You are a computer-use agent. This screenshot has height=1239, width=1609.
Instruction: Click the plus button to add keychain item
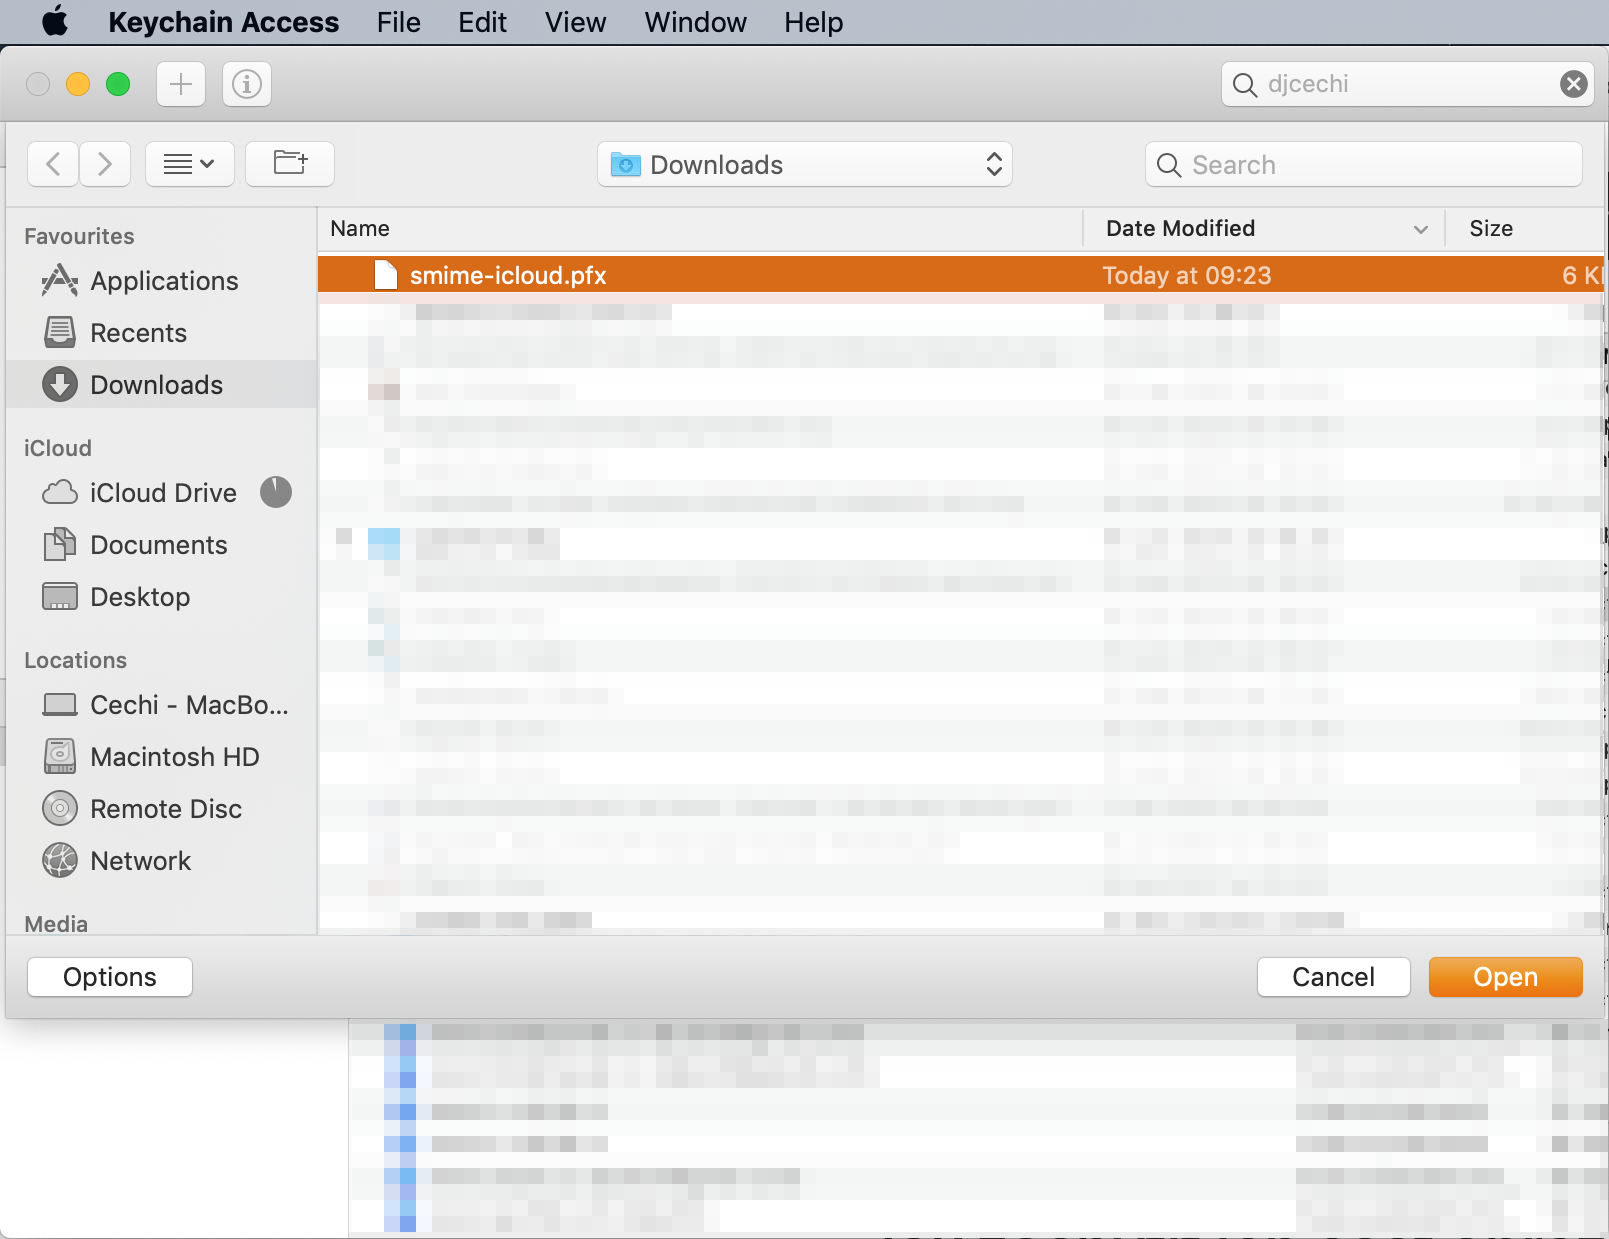(181, 84)
